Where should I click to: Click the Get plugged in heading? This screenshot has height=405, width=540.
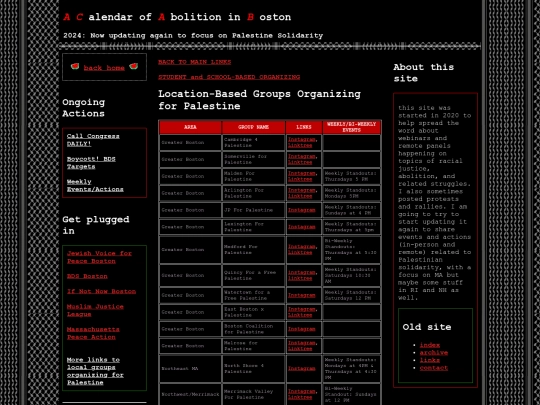96,225
